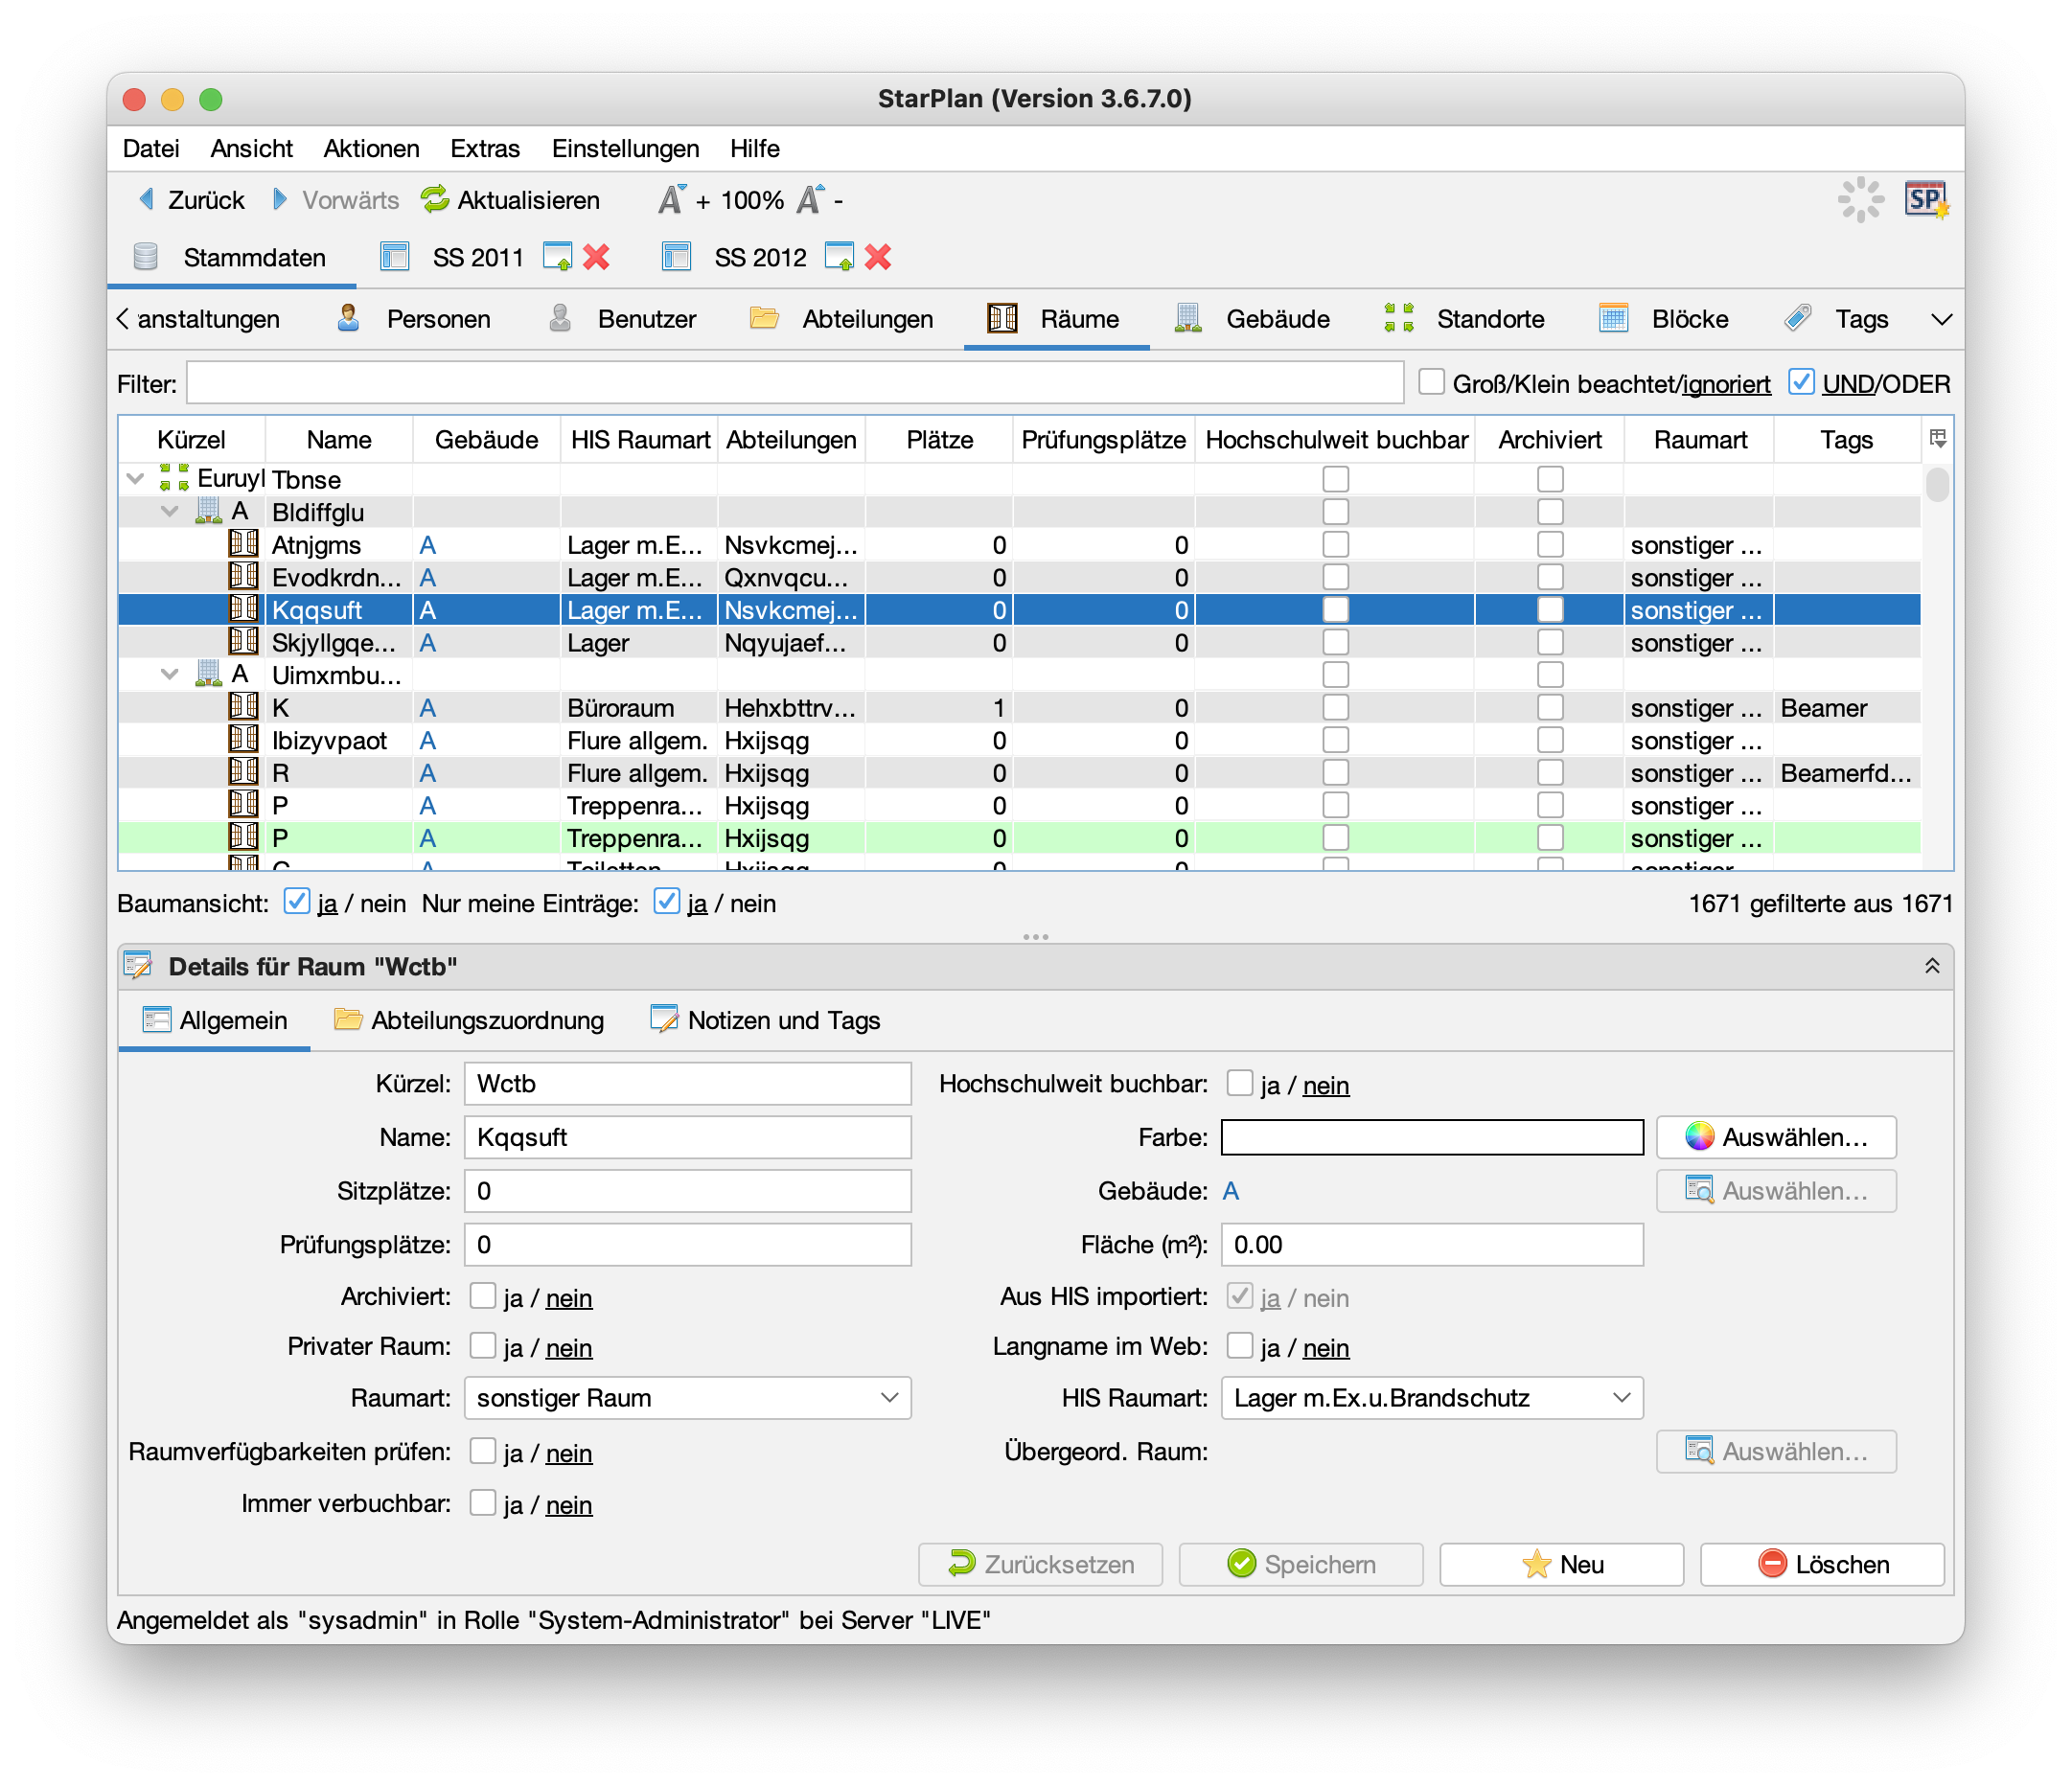Toggle the Groß/Klein beachtet checkbox
Image resolution: width=2072 pixels, height=1786 pixels.
[1431, 383]
